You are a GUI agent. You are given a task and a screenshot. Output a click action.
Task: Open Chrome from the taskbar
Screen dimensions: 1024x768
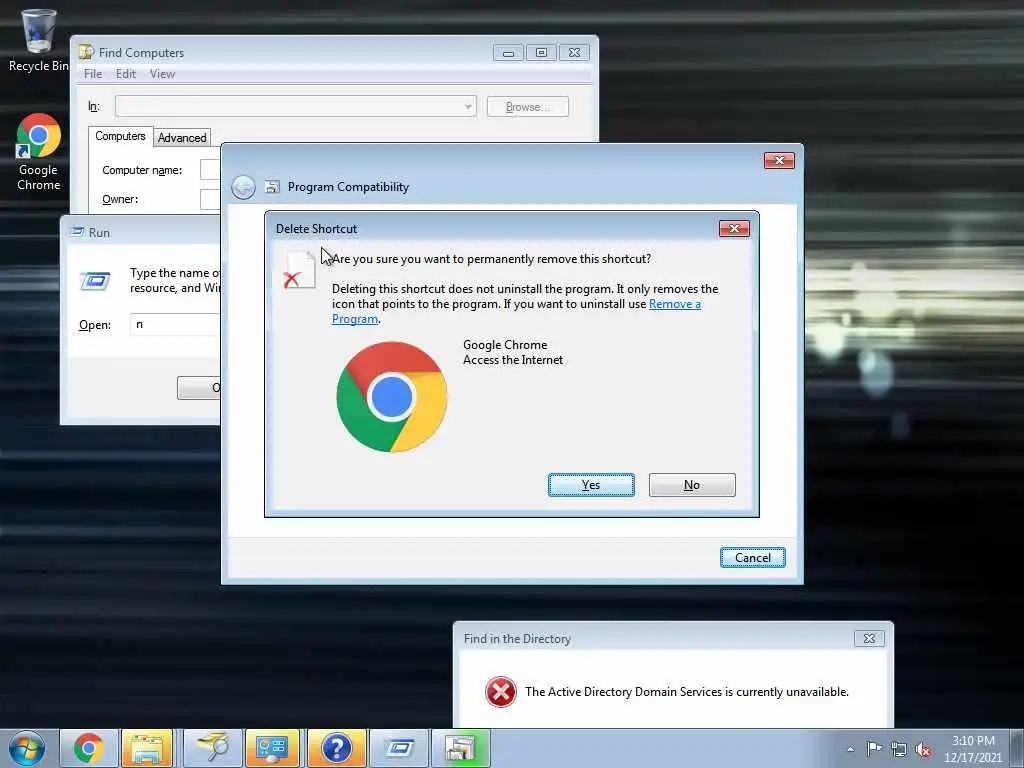(x=88, y=748)
